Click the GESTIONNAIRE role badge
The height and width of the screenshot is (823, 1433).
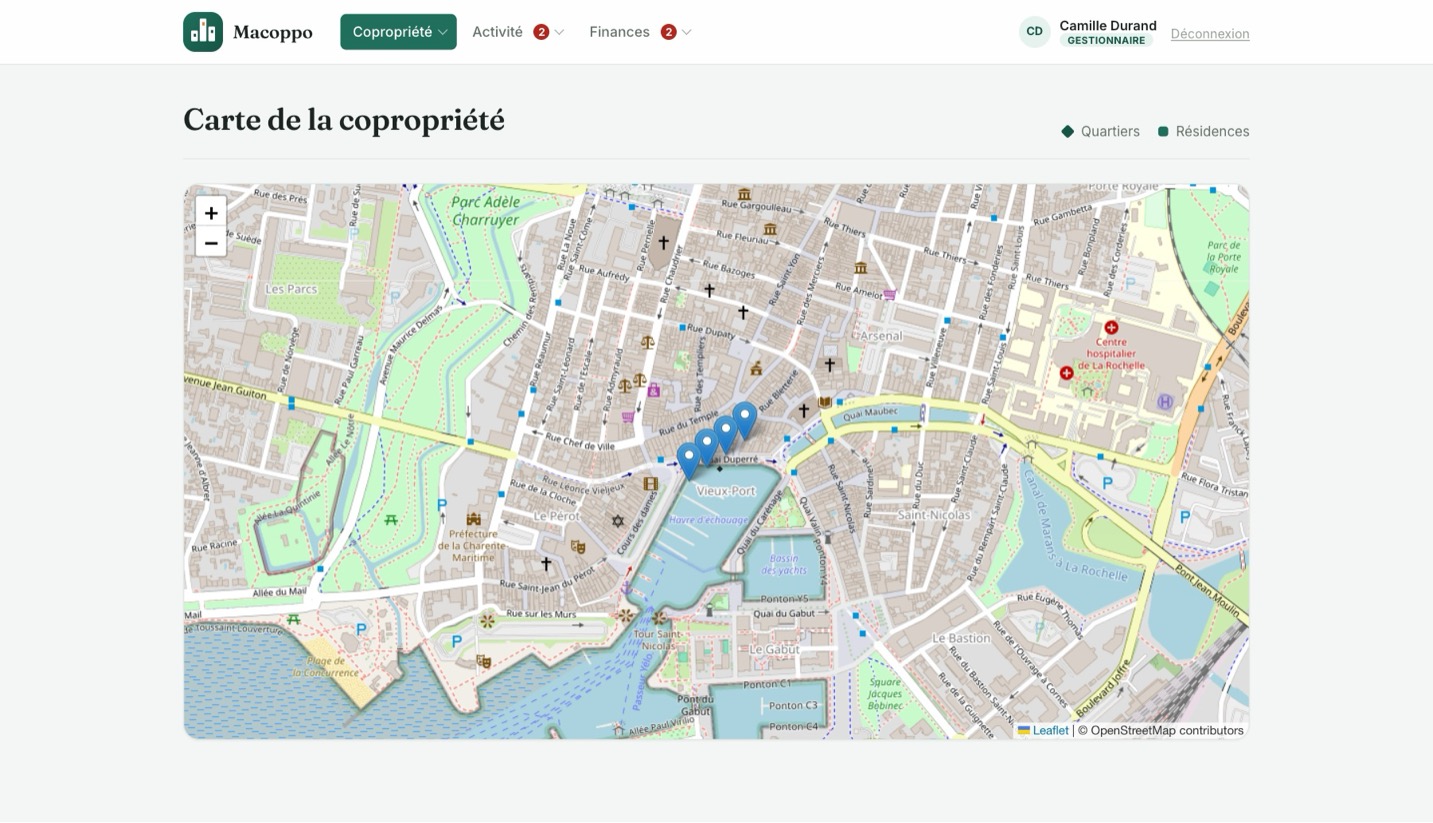click(x=1106, y=41)
